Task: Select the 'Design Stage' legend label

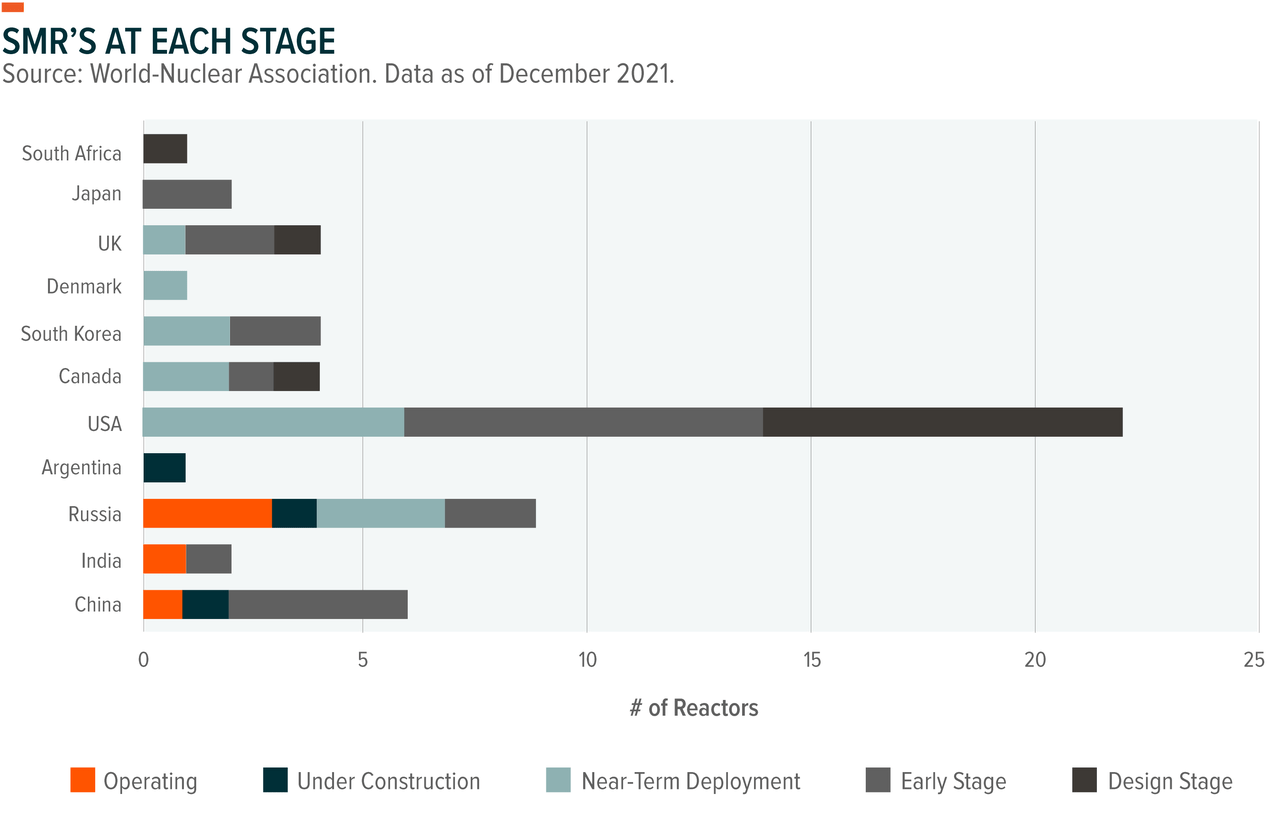Action: pos(1170,781)
